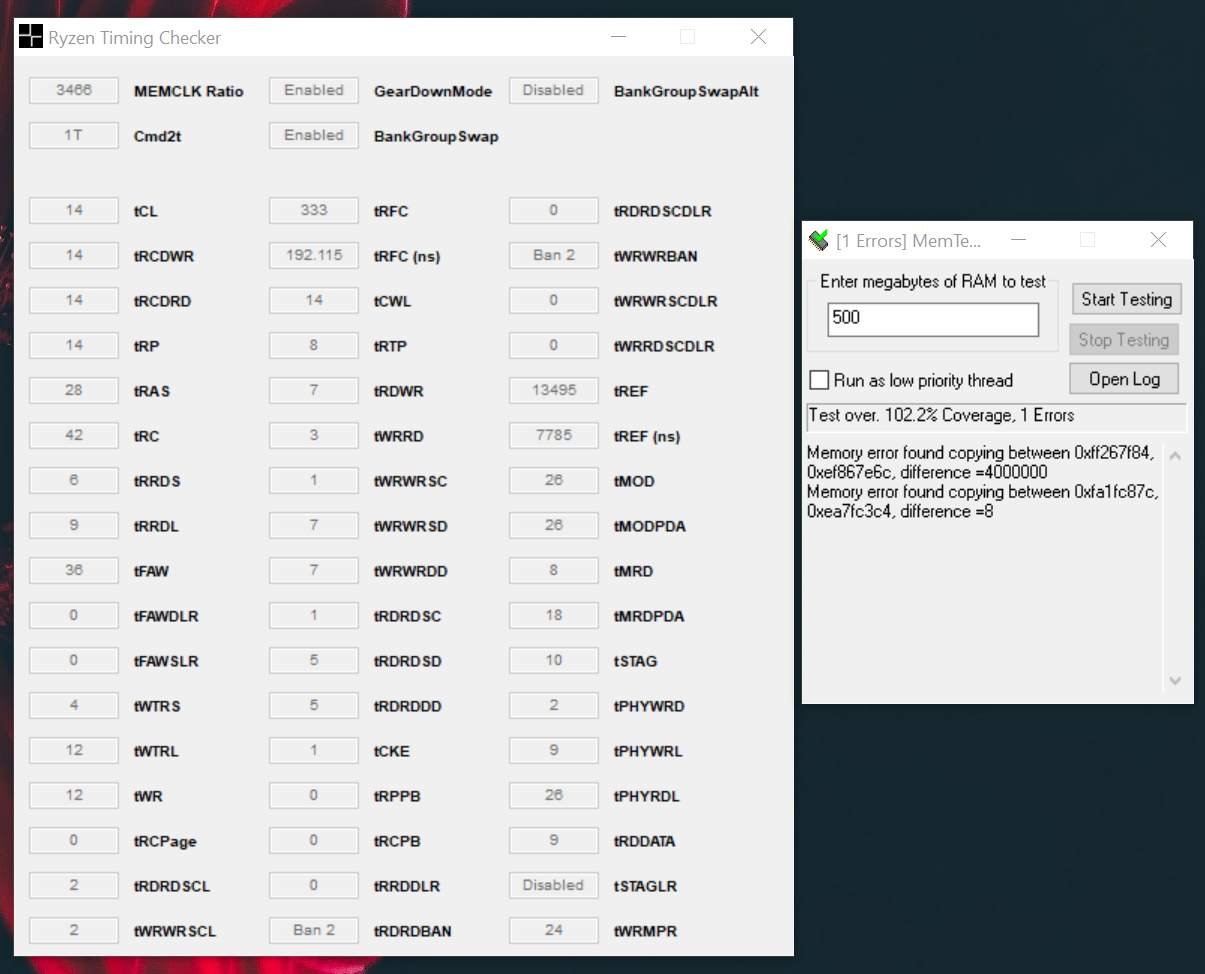Click the first memory error line with difference =4000000
Viewport: 1205px width, 974px height.
[982, 462]
